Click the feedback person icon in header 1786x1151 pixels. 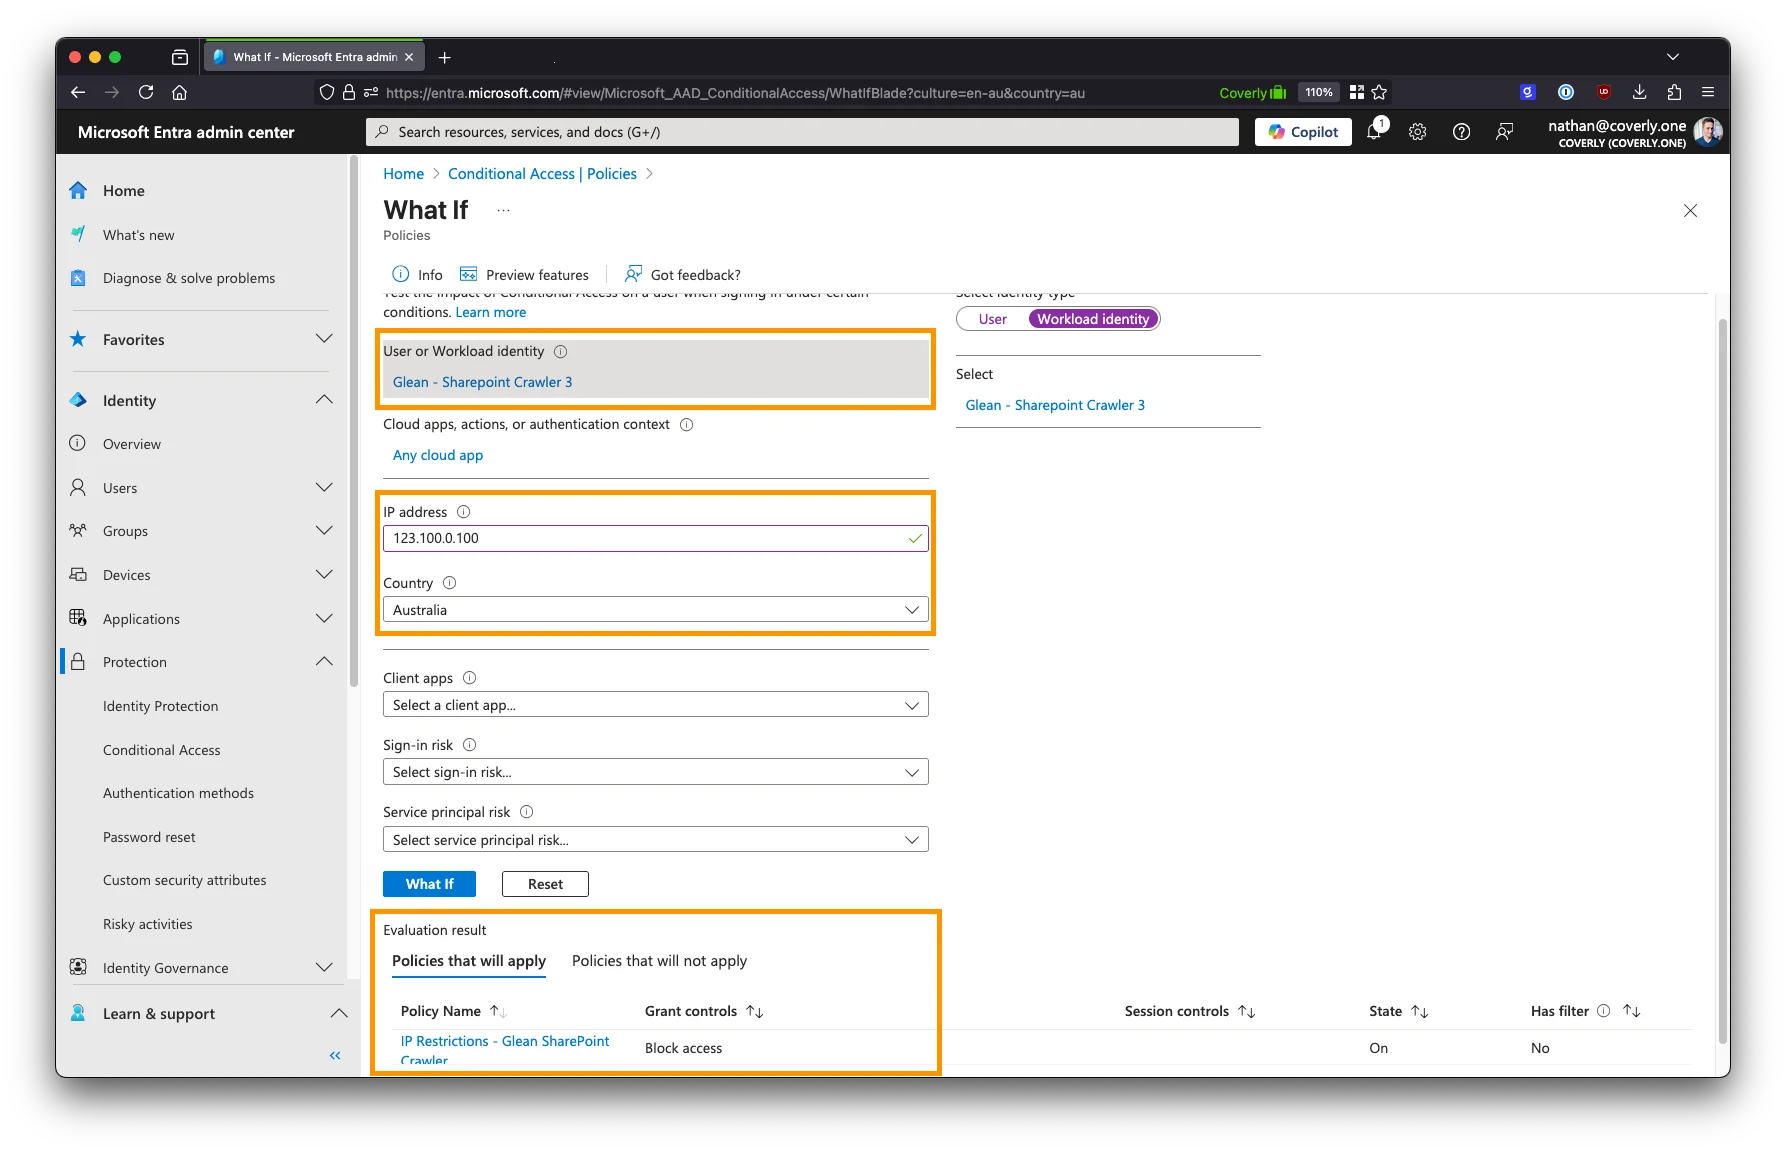pyautogui.click(x=1504, y=132)
